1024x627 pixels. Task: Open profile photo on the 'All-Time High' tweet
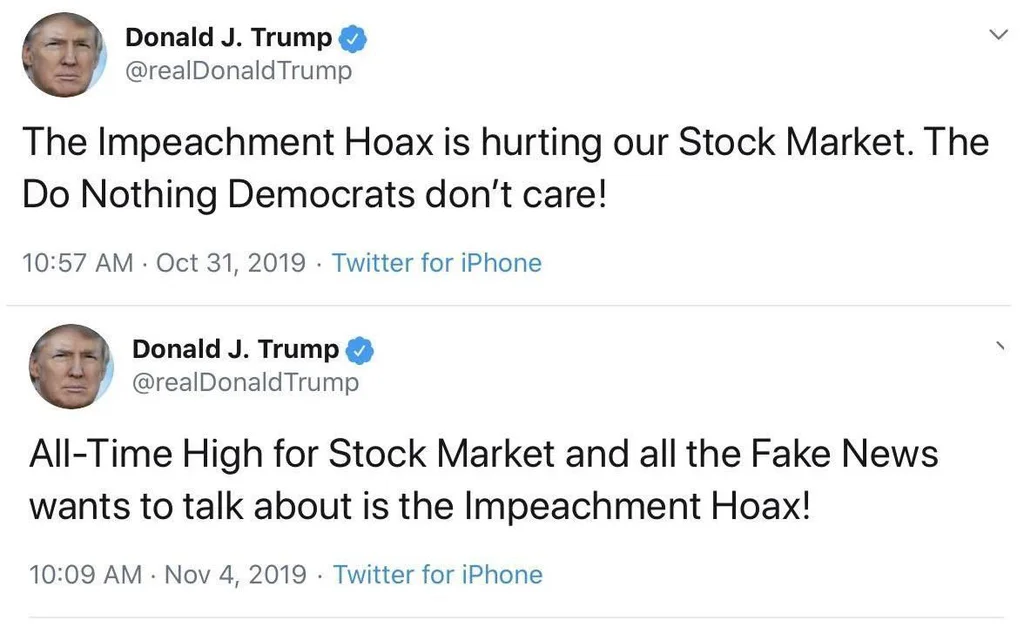click(x=70, y=366)
